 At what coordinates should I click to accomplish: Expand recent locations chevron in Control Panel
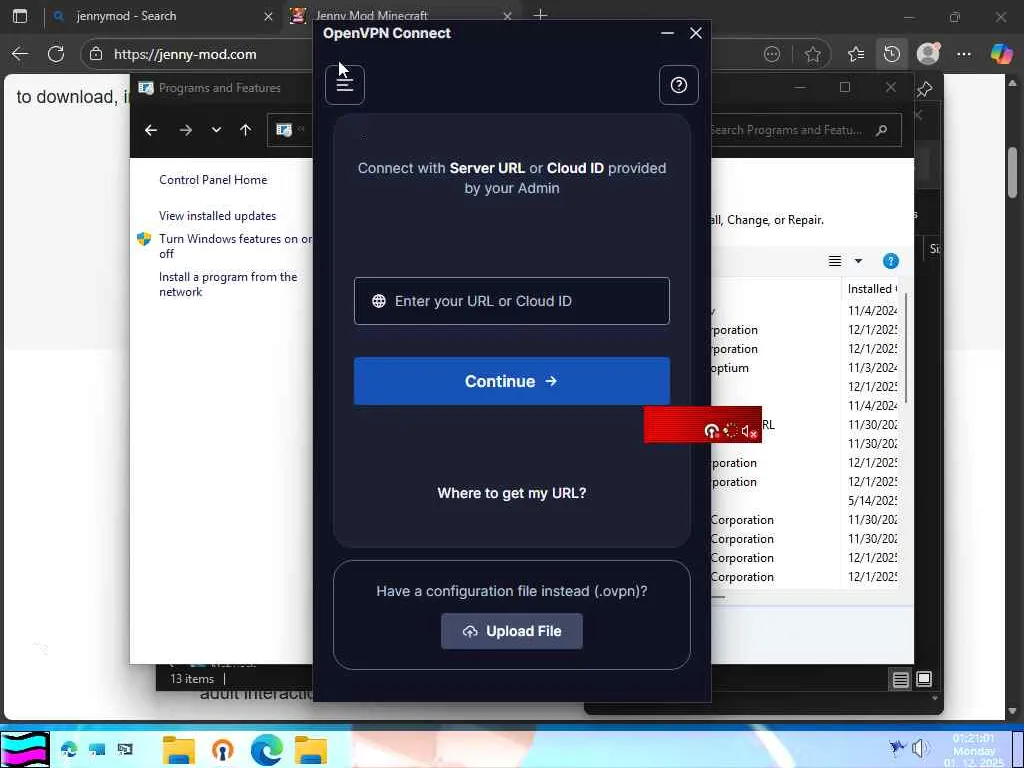pos(216,130)
